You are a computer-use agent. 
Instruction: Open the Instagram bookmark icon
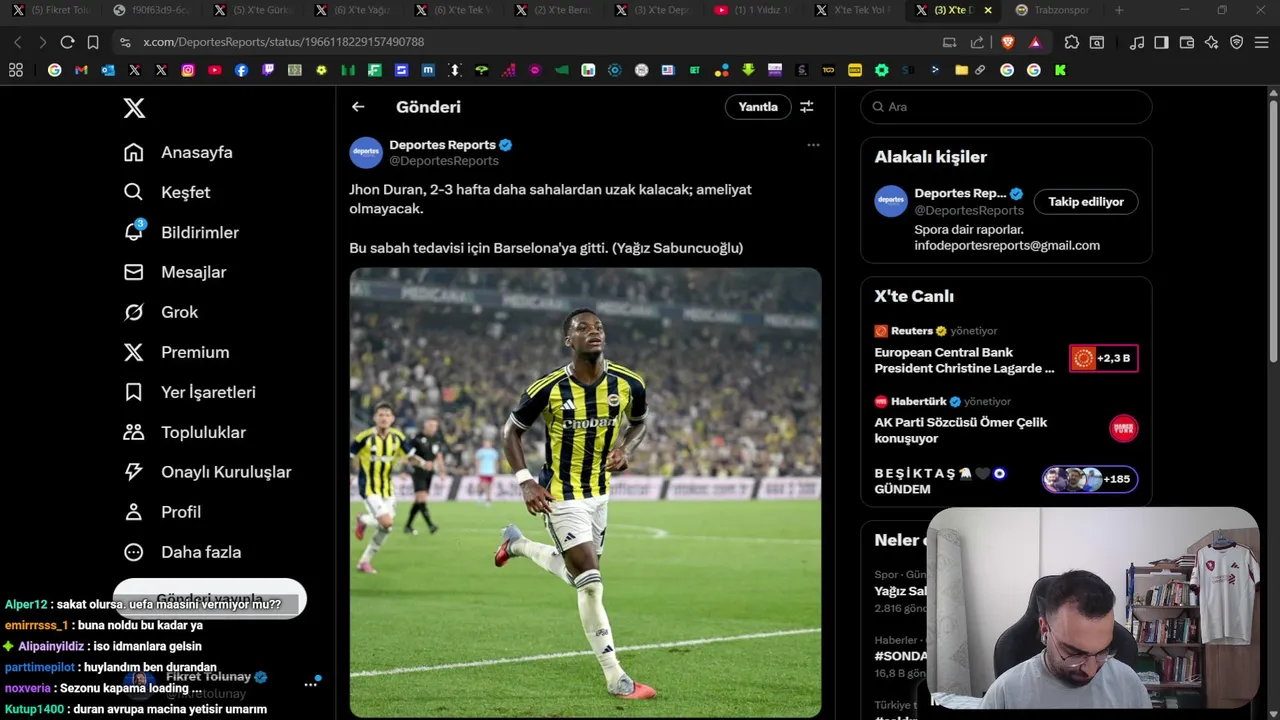[x=188, y=70]
